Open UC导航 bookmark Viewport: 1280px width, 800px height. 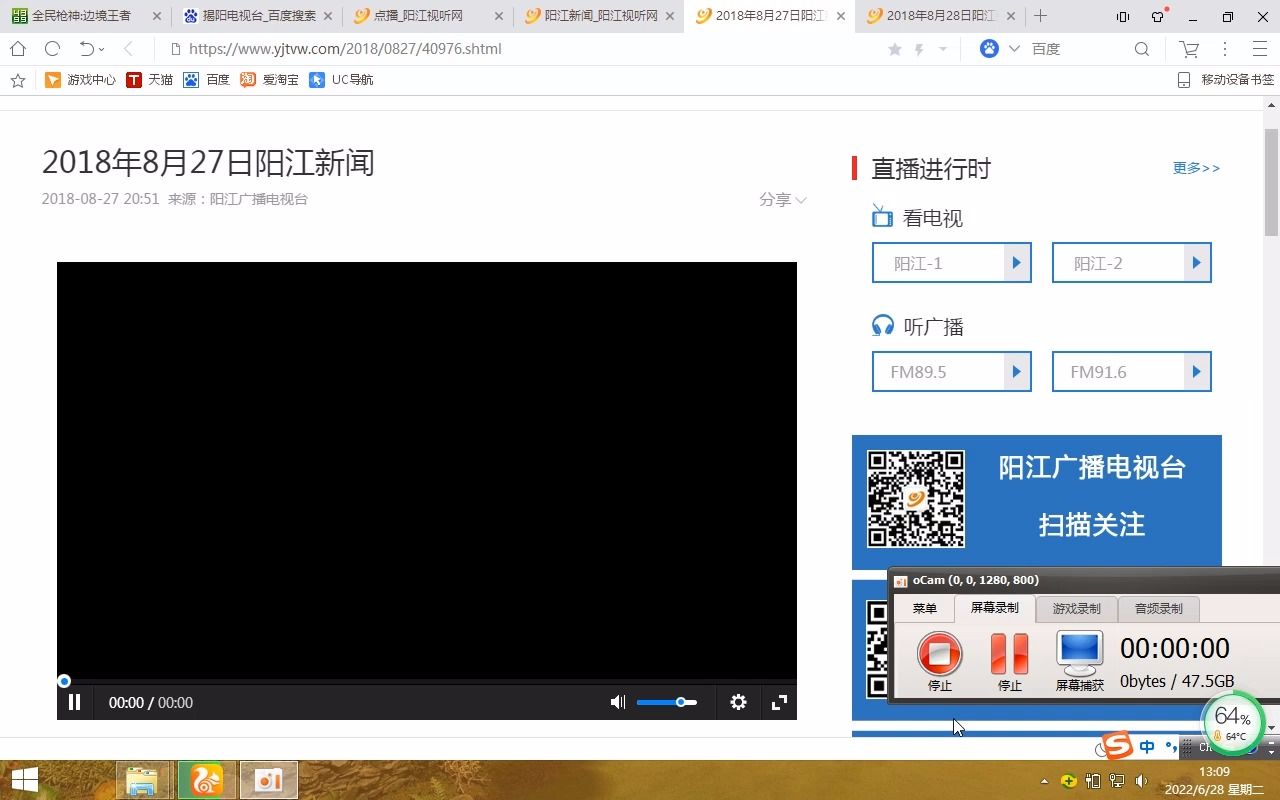click(x=341, y=80)
